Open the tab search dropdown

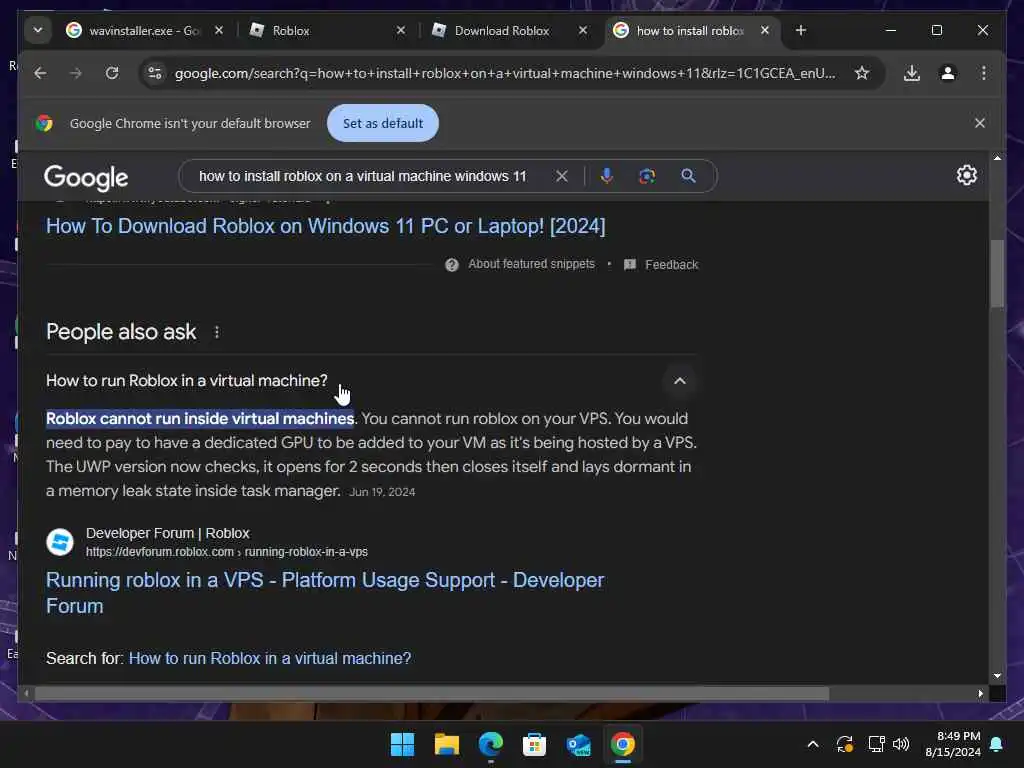[38, 30]
